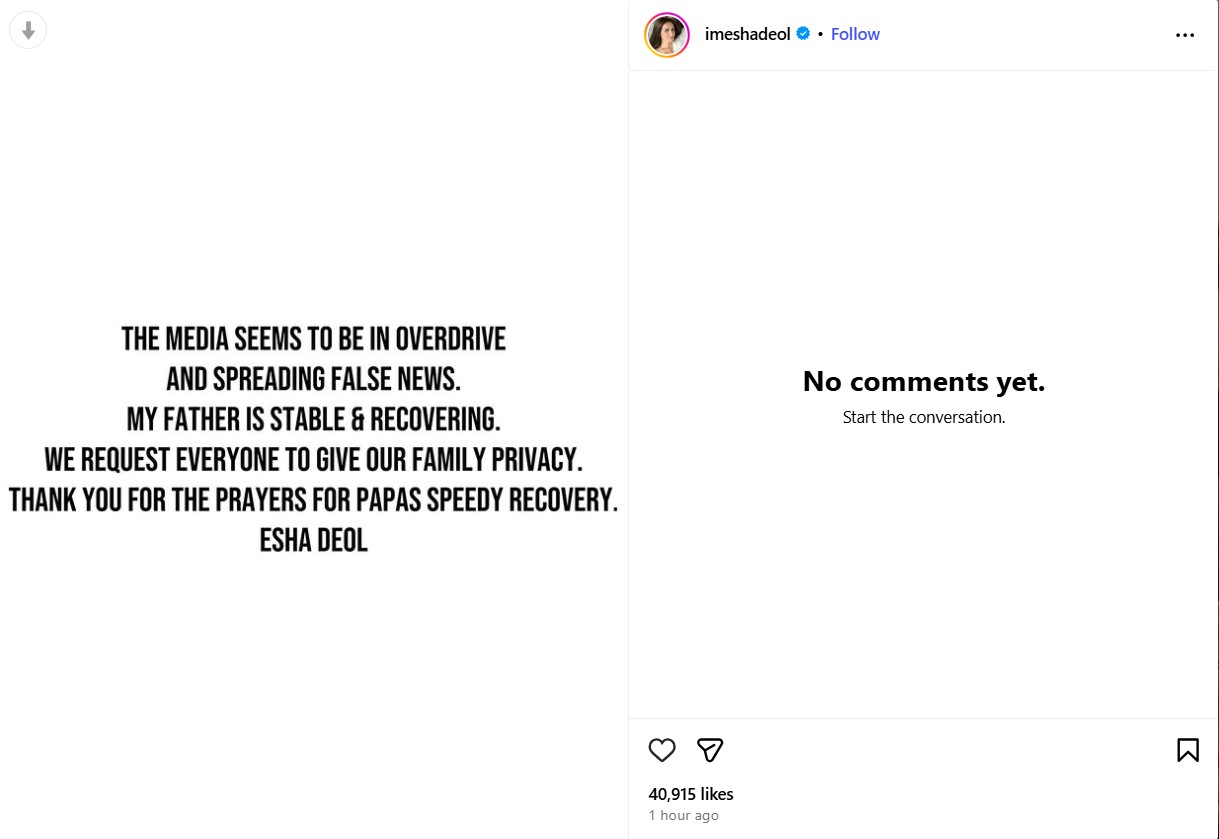Open the imeshadeol profile avatar
Image resolution: width=1219 pixels, height=839 pixels.
click(x=667, y=35)
